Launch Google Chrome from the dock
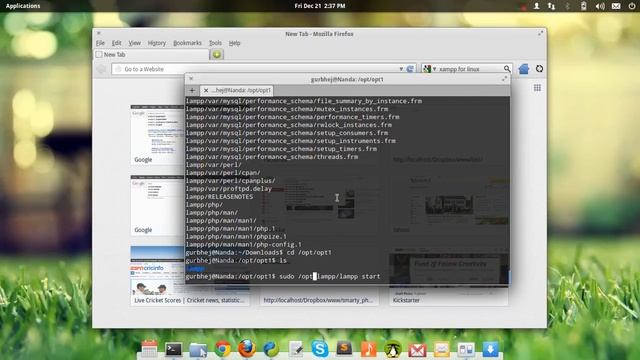 [x=223, y=349]
